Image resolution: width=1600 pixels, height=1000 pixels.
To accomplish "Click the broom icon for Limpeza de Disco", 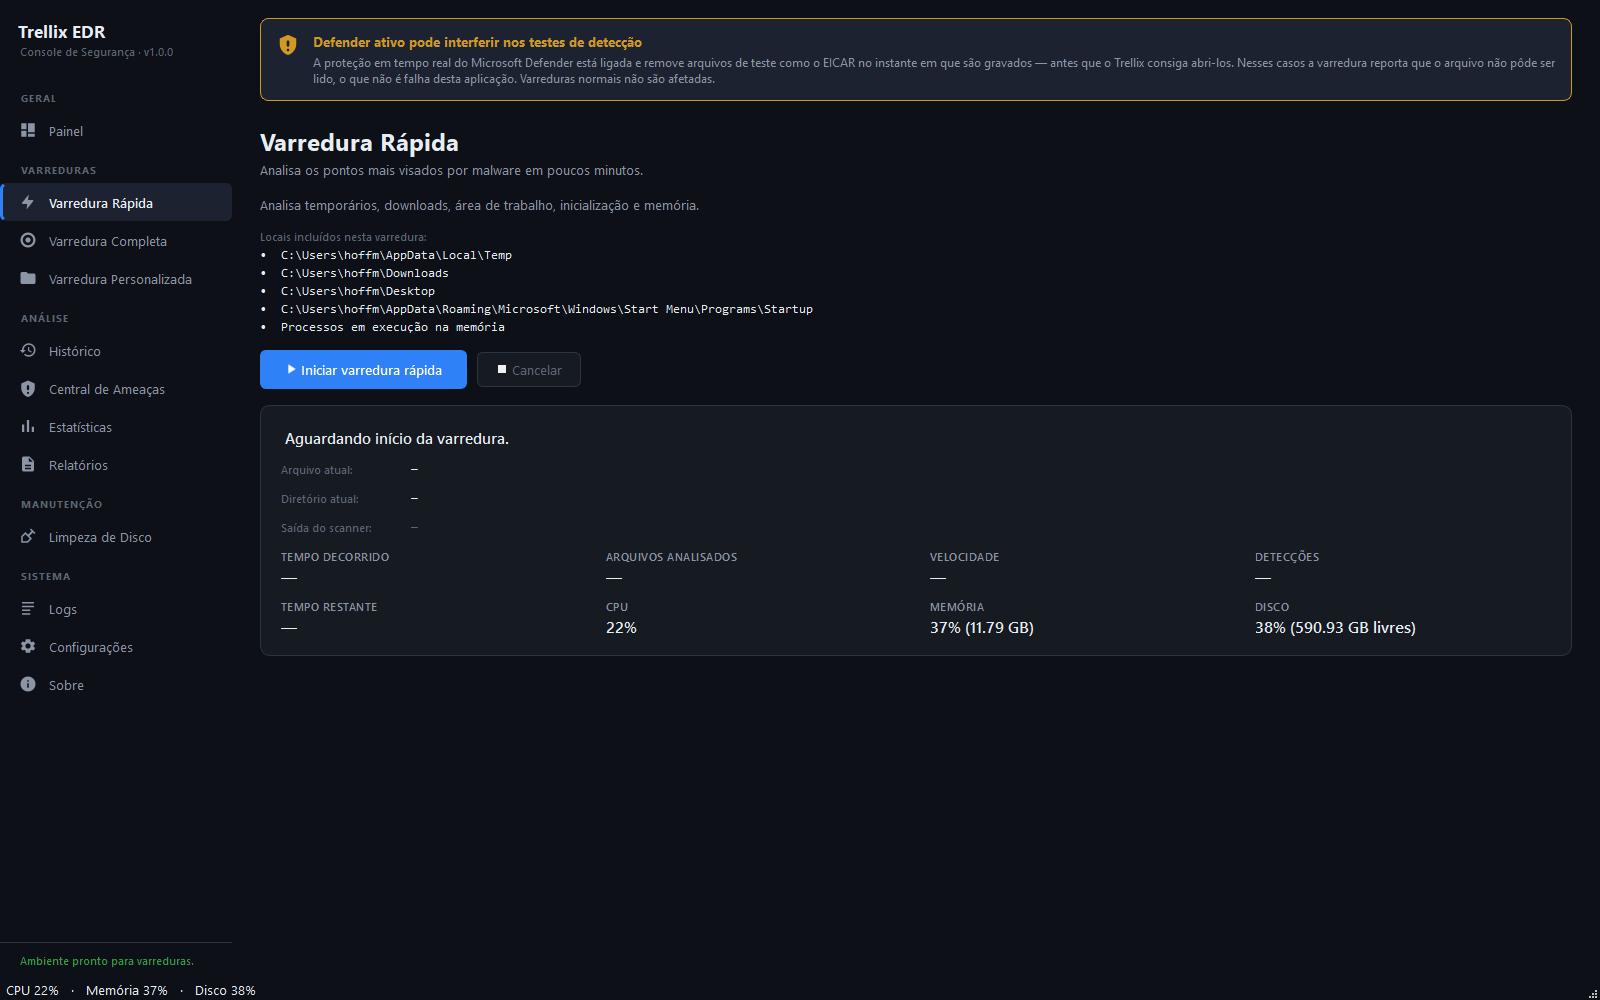I will coord(28,536).
